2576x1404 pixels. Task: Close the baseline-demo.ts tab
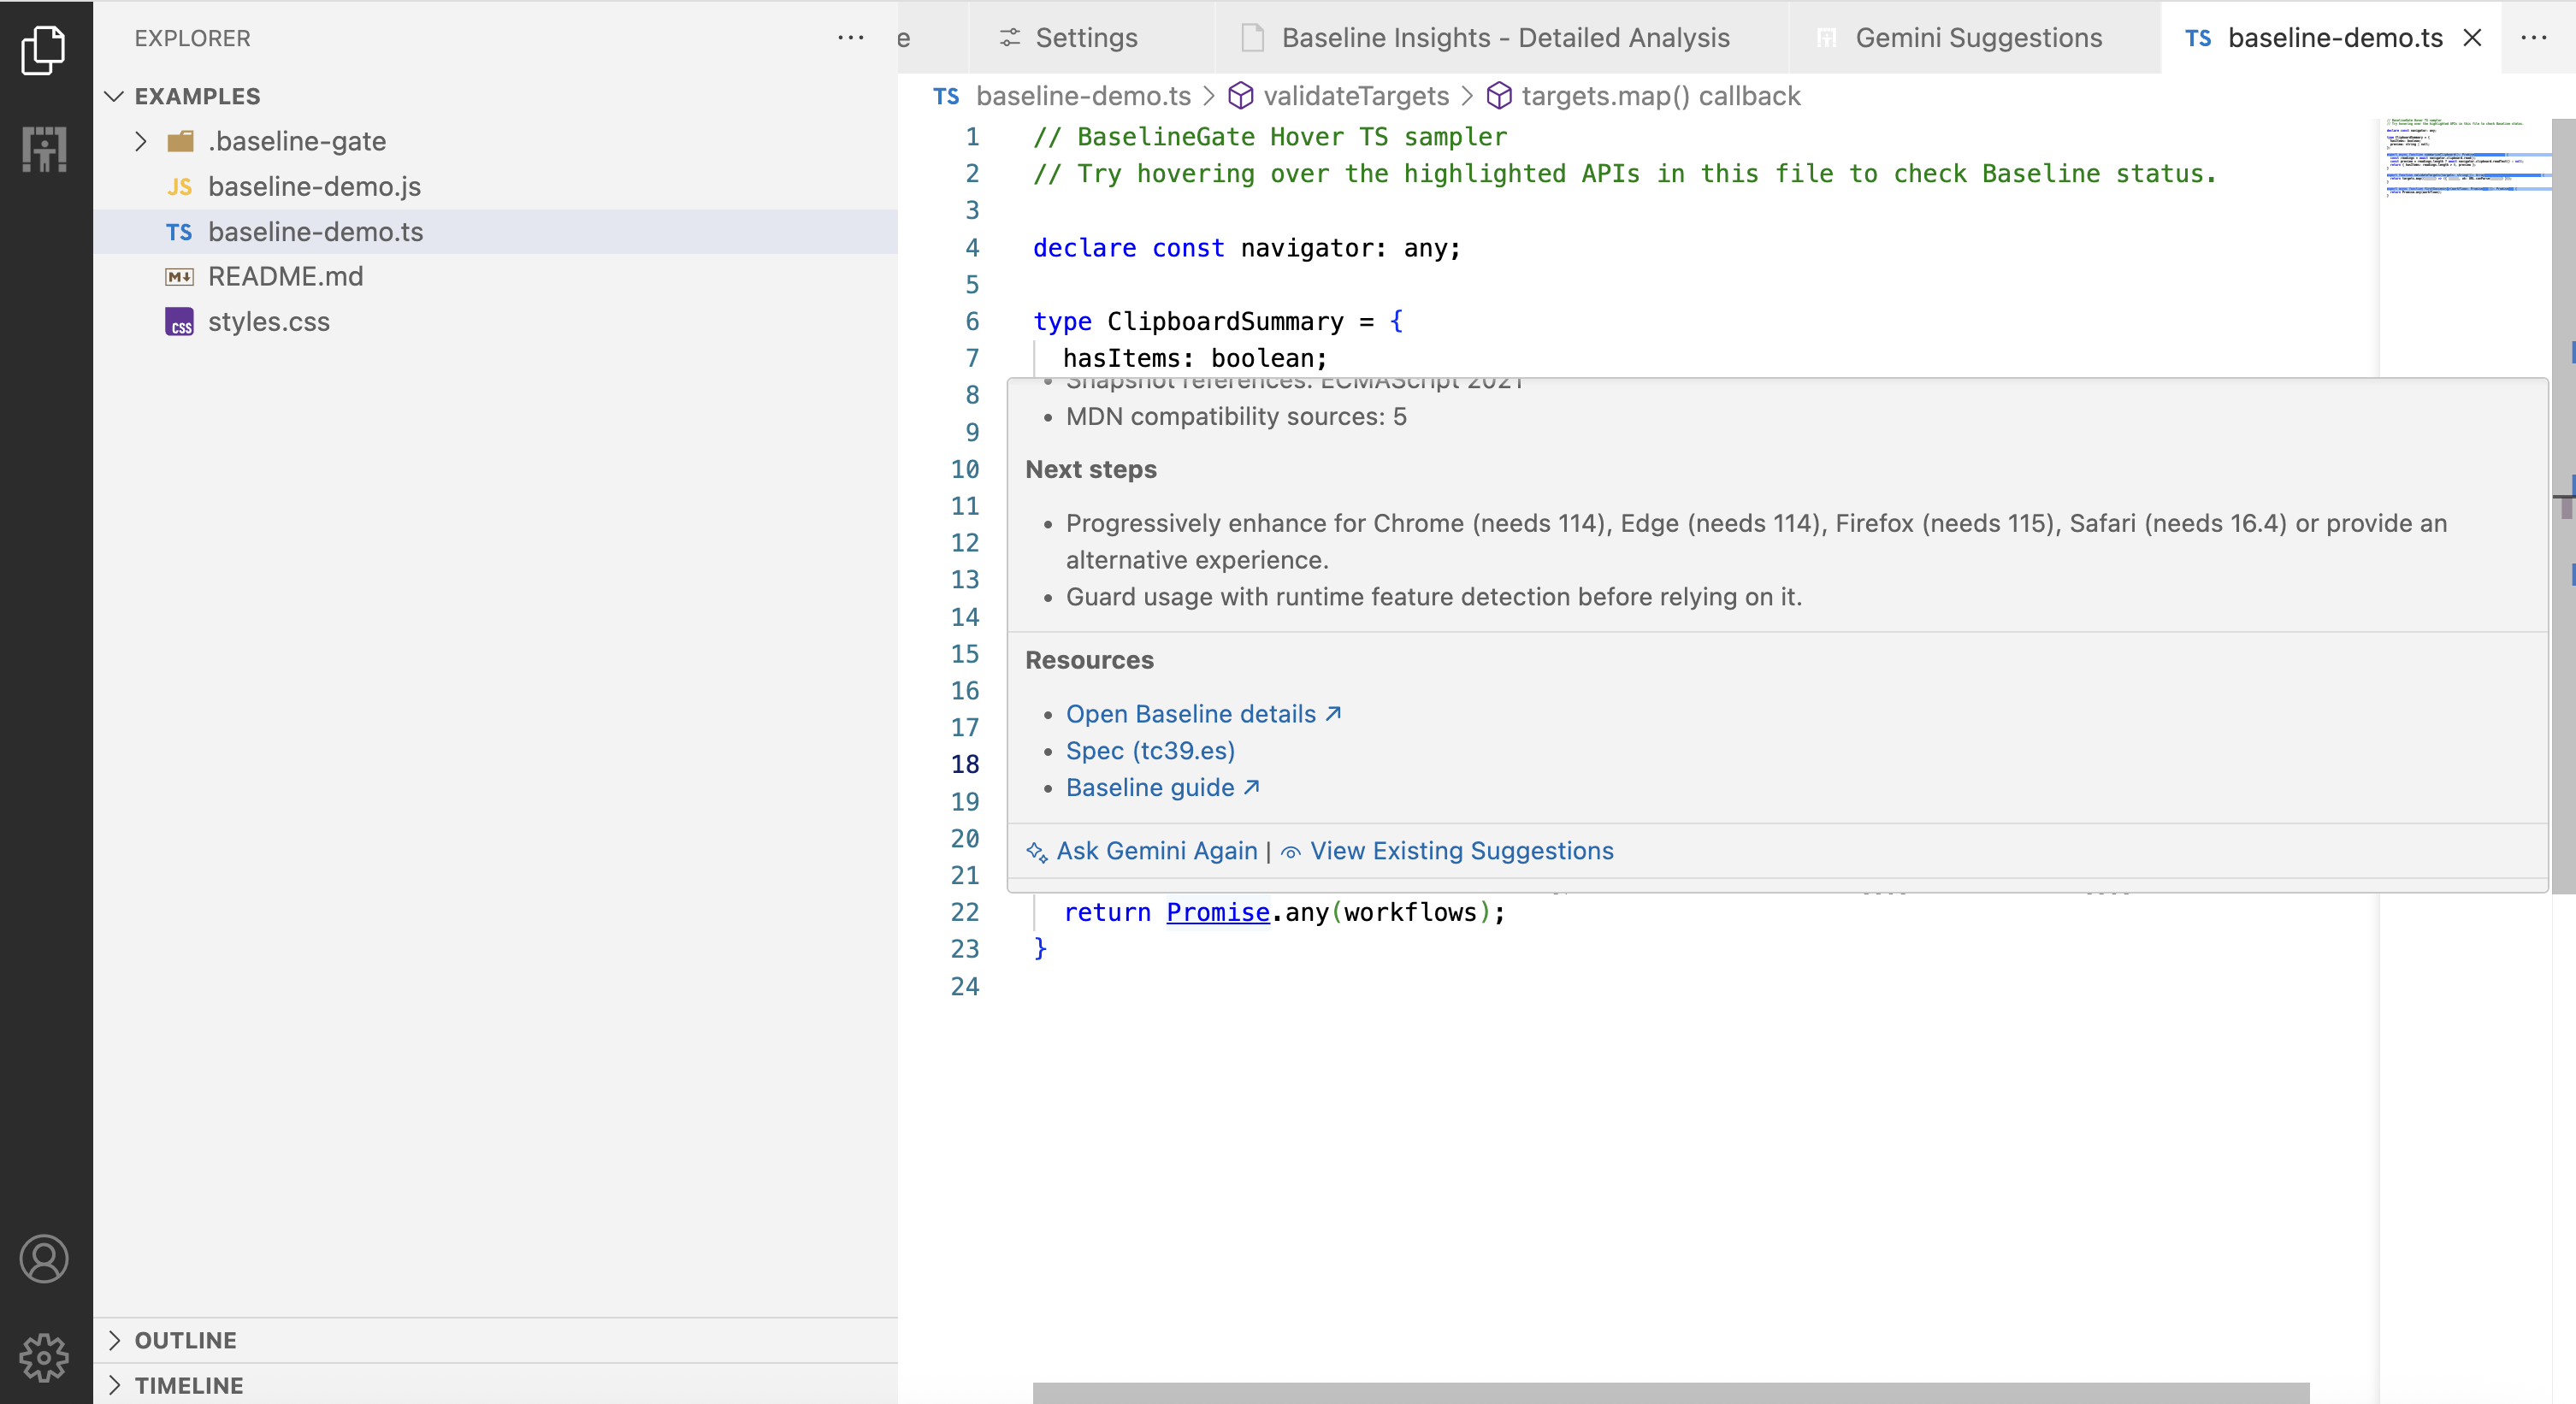(x=2472, y=38)
